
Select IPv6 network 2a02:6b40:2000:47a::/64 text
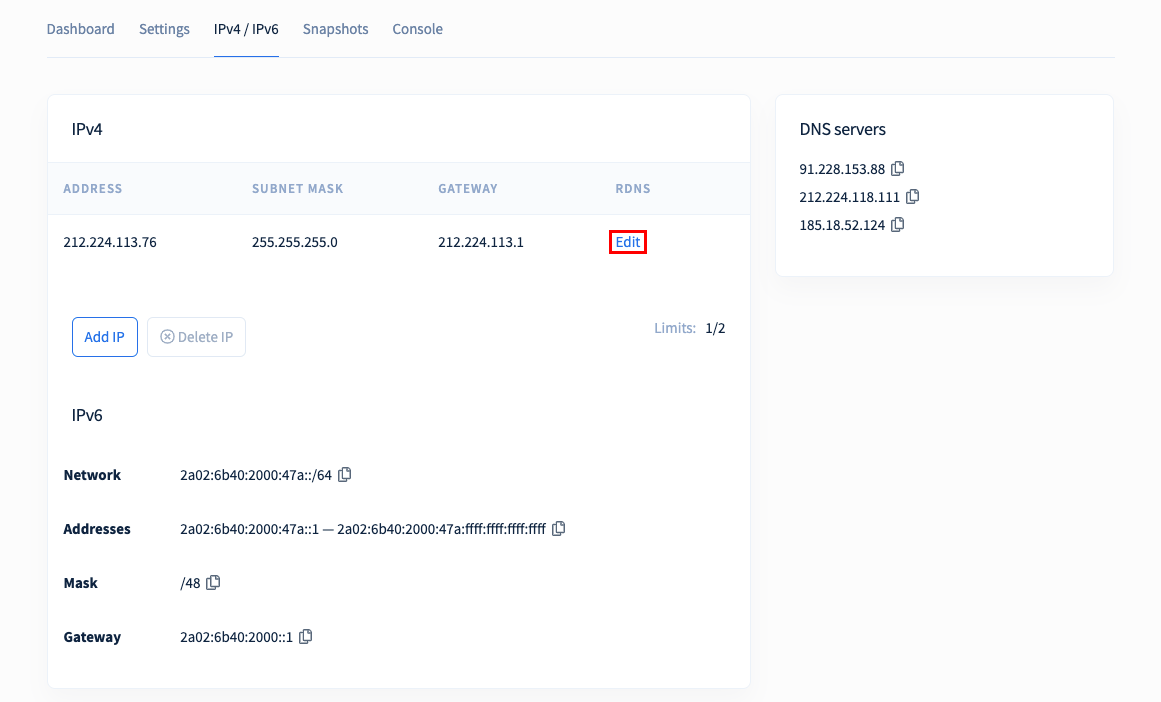pyautogui.click(x=256, y=475)
